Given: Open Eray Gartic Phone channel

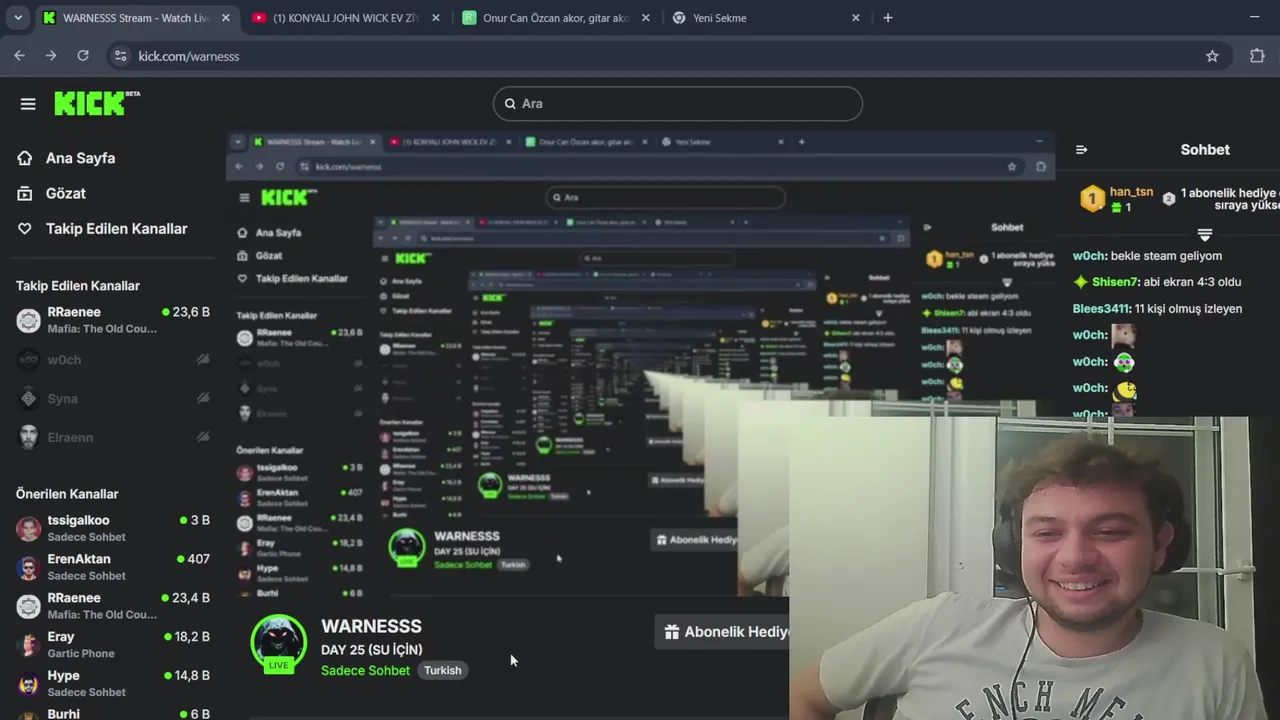Looking at the screenshot, I should (x=113, y=645).
